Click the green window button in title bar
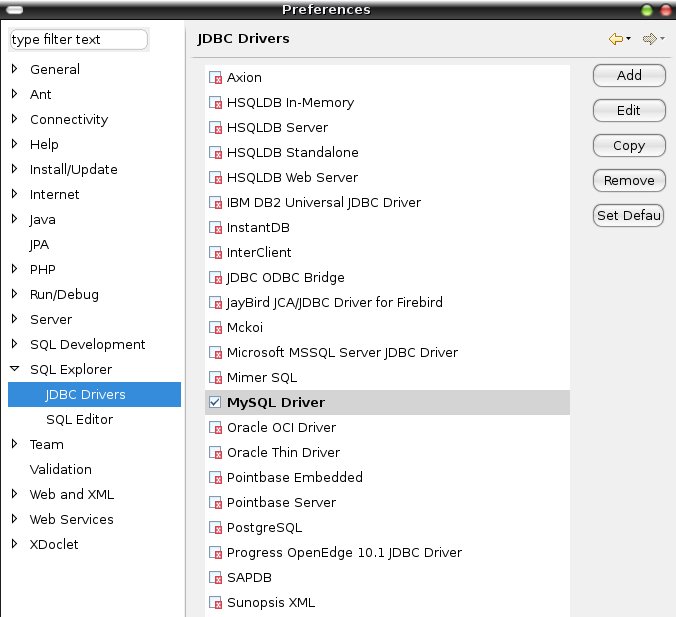The image size is (676, 617). (x=647, y=10)
